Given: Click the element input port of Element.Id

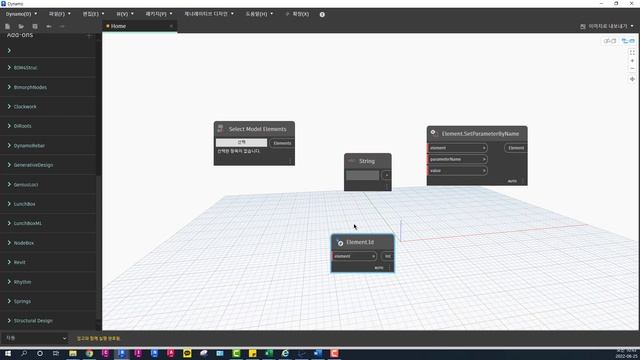Looking at the screenshot, I should pyautogui.click(x=354, y=256).
